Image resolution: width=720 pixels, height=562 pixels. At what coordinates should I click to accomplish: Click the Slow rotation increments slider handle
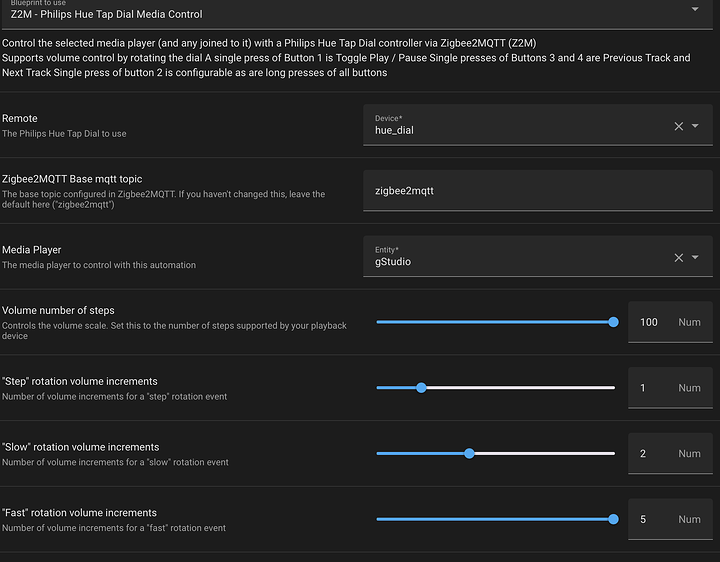[469, 453]
